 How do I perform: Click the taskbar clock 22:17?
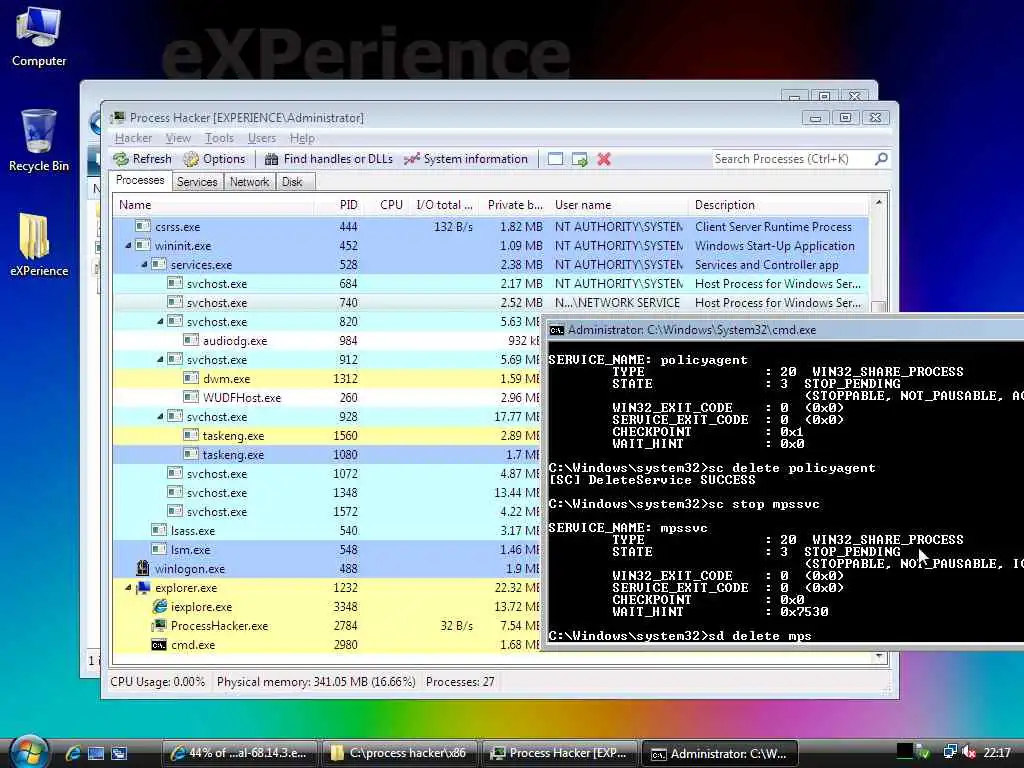coord(997,752)
